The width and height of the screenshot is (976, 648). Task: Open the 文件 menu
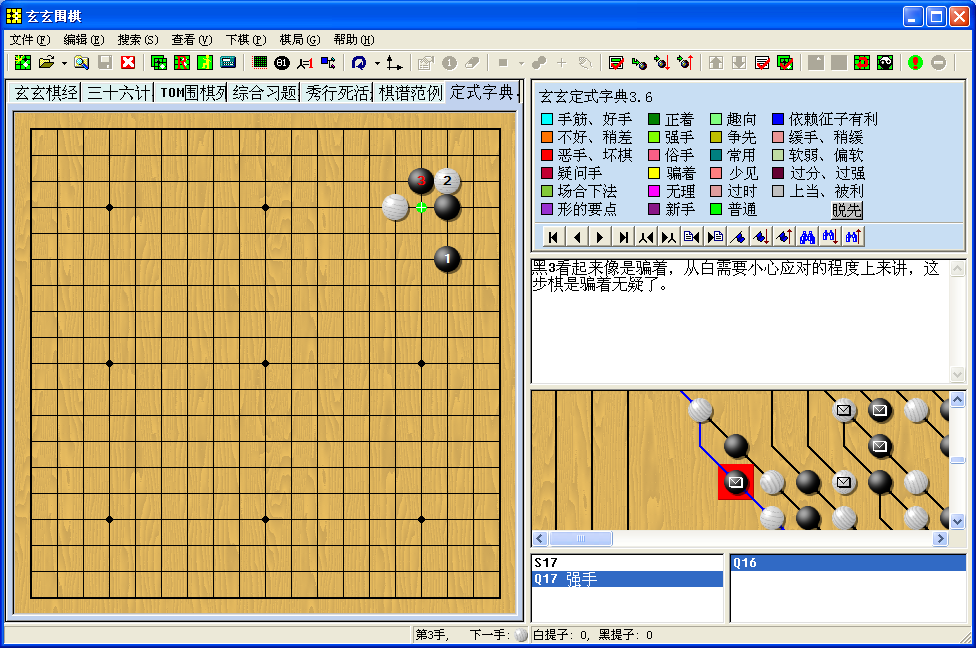[x=29, y=40]
